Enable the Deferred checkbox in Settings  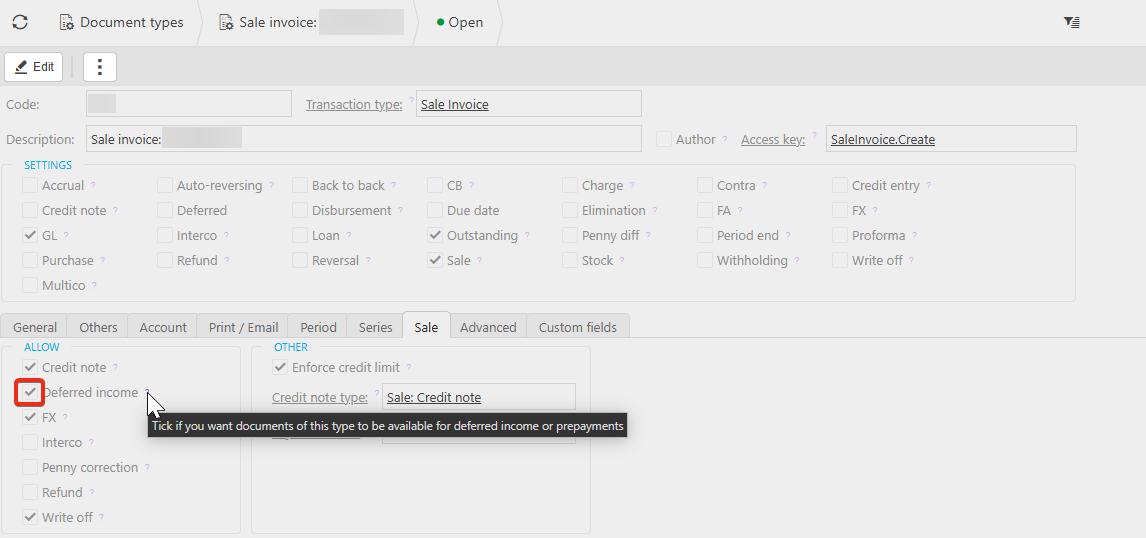coord(165,211)
